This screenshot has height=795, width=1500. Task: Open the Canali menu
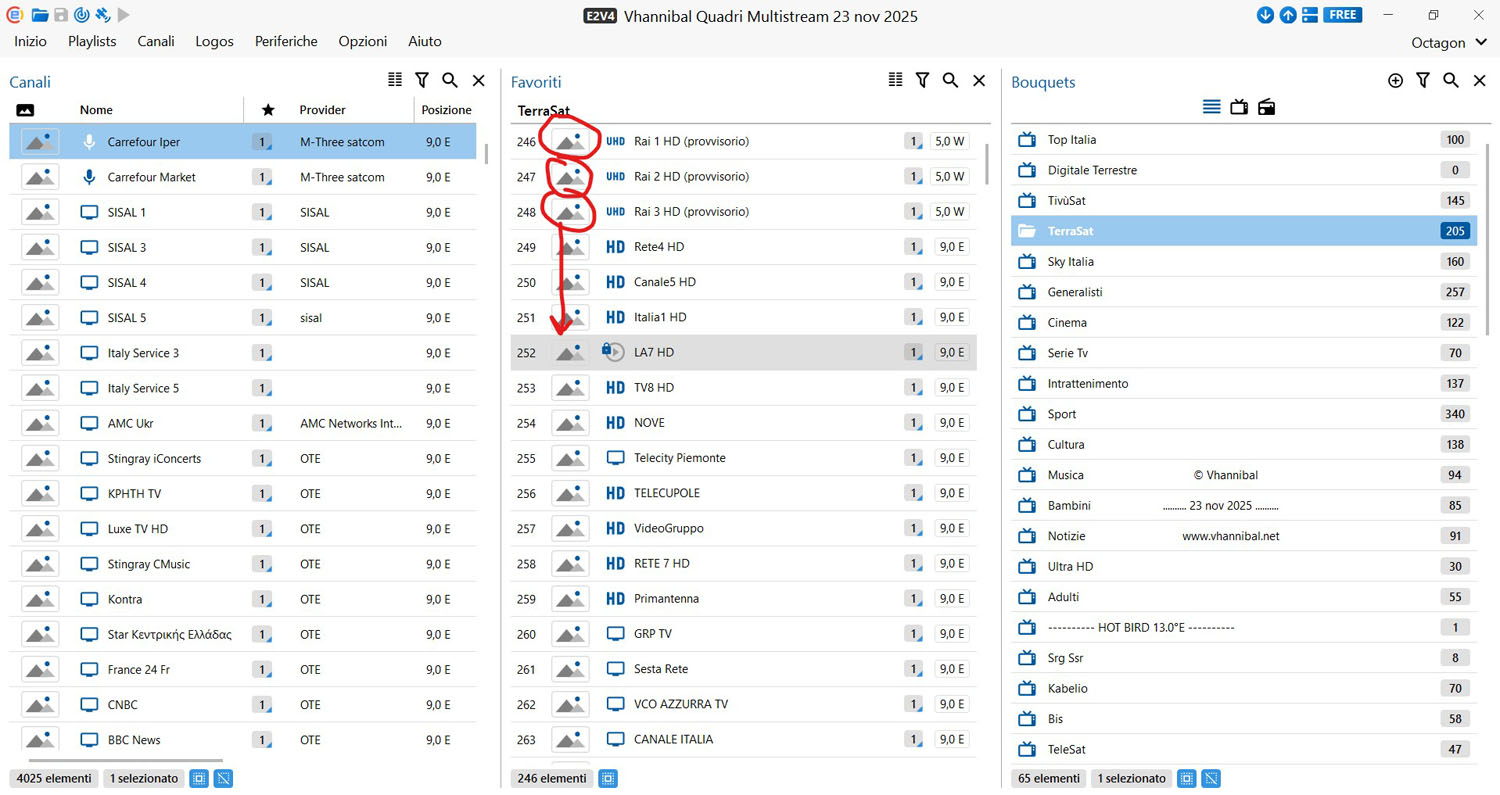coord(156,41)
